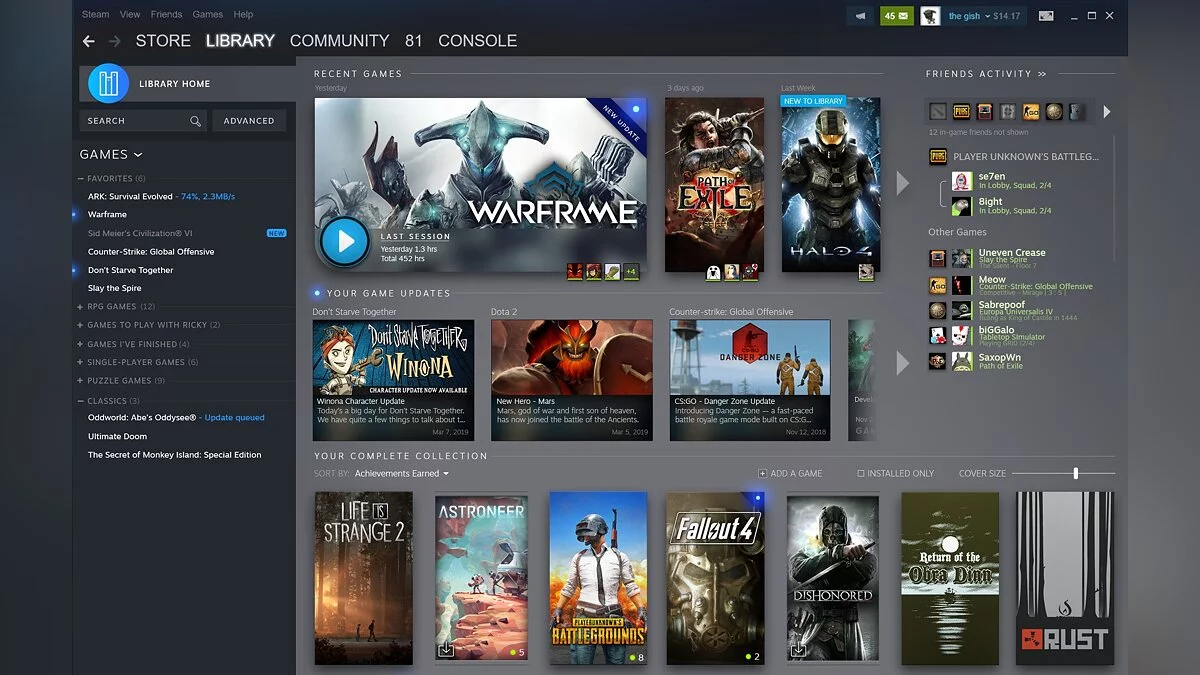Click Path of Exile icon beside SaxopWn
This screenshot has height=675, width=1200.
(x=937, y=362)
